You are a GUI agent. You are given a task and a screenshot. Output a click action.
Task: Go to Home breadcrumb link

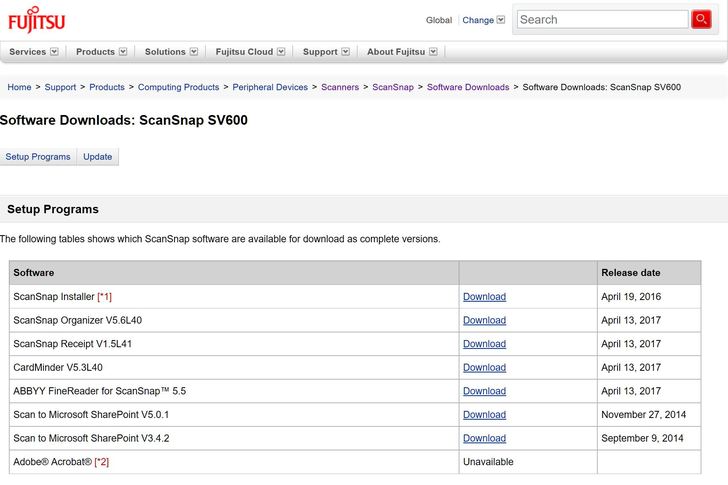pyautogui.click(x=19, y=87)
